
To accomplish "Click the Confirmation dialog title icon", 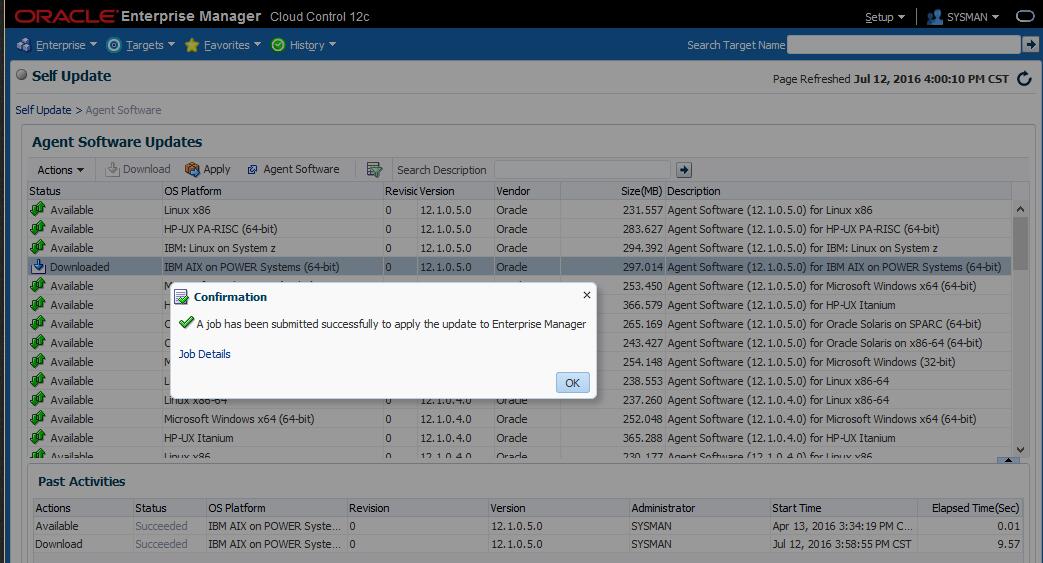I will (x=181, y=297).
